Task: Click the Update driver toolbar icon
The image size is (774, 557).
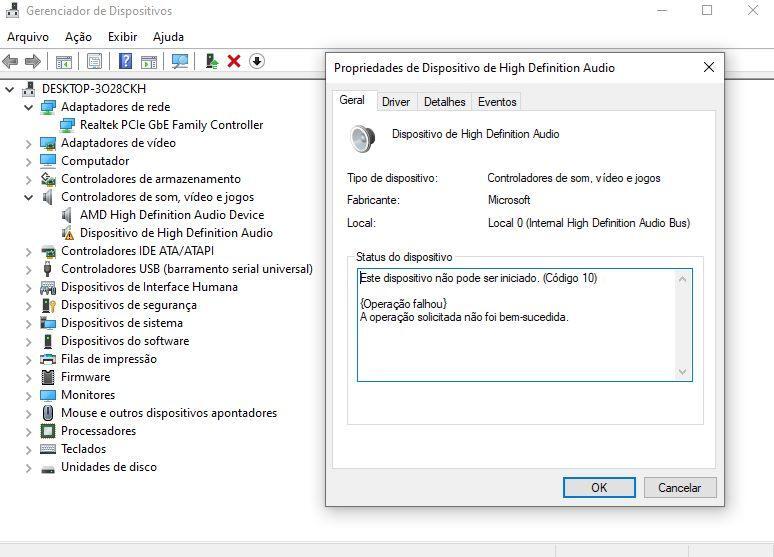Action: pyautogui.click(x=212, y=61)
